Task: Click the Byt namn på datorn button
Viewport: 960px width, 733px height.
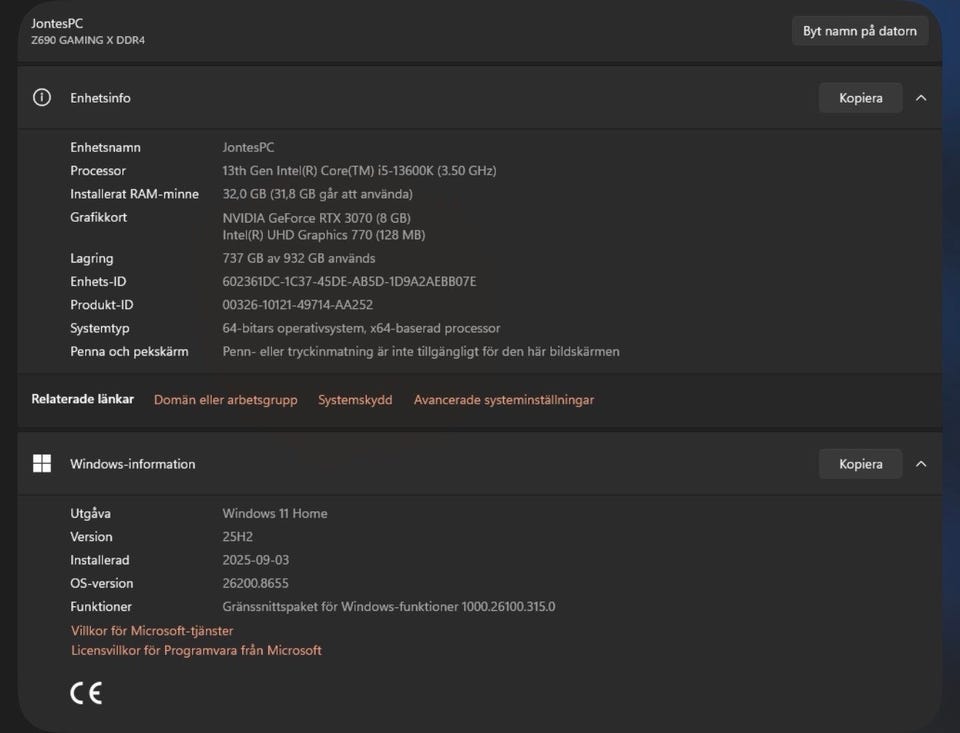Action: (x=860, y=31)
